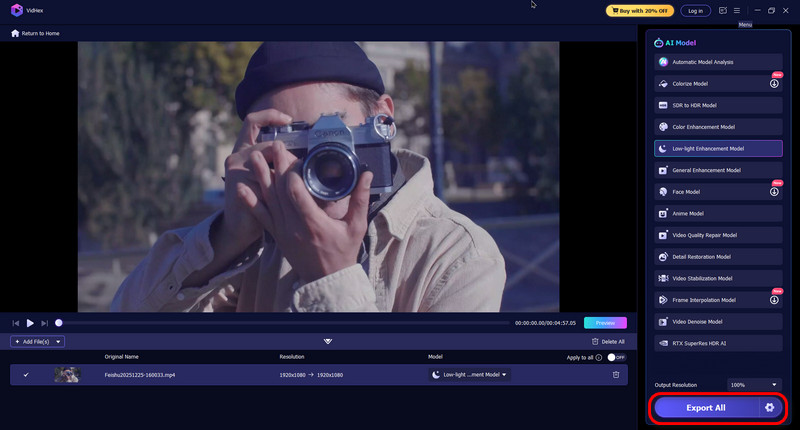Delete the Feishu20251225-160033.mp4 file via trash icon

pos(616,375)
